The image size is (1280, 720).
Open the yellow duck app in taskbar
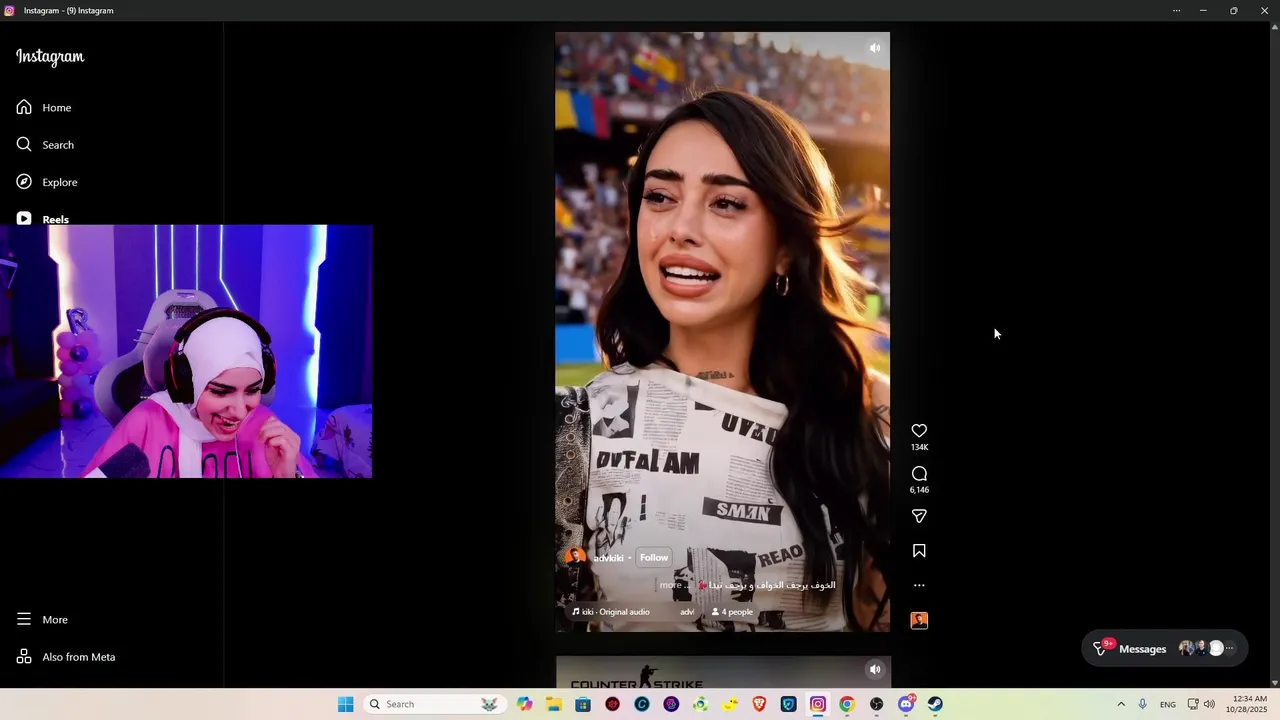tap(730, 704)
